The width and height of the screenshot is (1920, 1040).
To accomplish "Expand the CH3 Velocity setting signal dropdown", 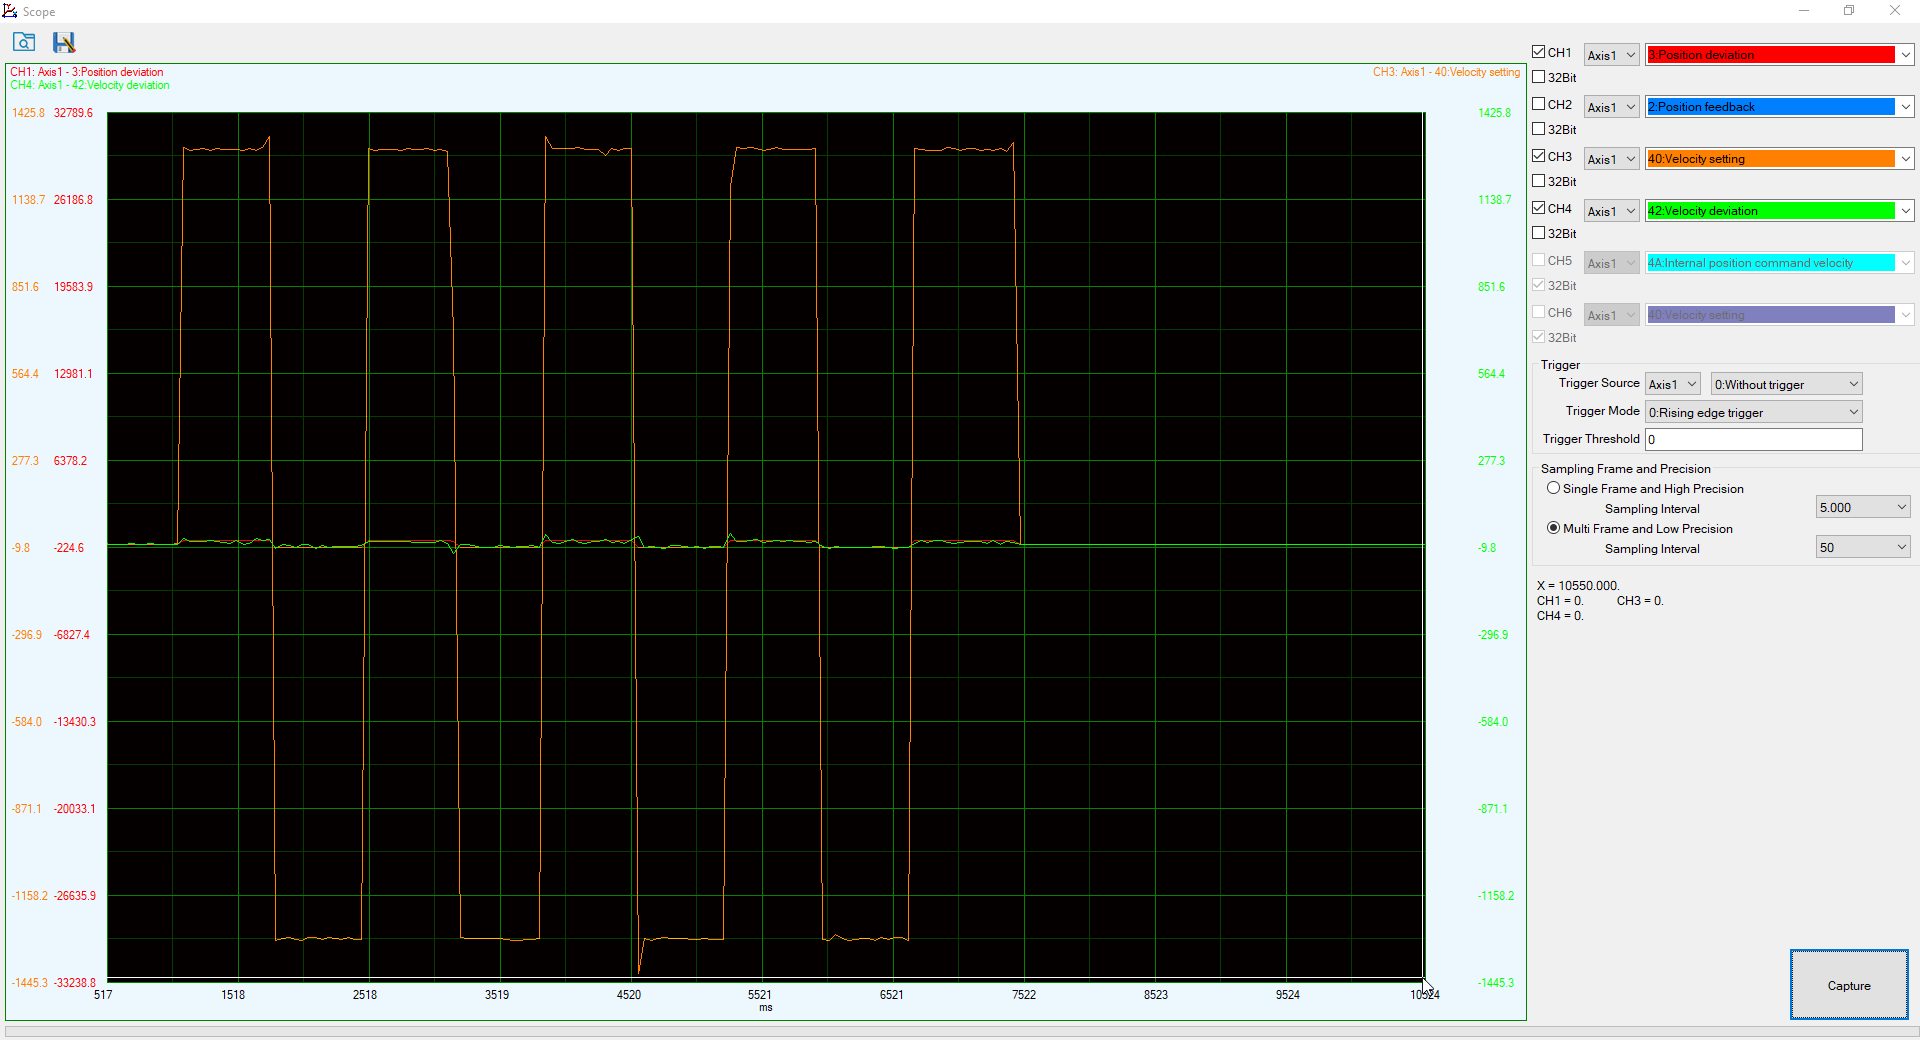I will point(1906,159).
